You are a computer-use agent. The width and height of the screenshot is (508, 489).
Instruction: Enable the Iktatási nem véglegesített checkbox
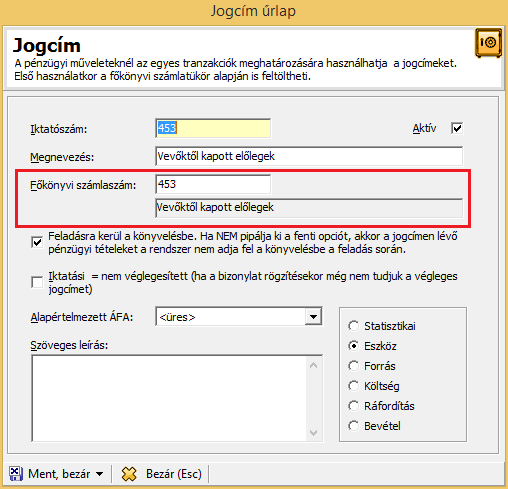[37, 282]
